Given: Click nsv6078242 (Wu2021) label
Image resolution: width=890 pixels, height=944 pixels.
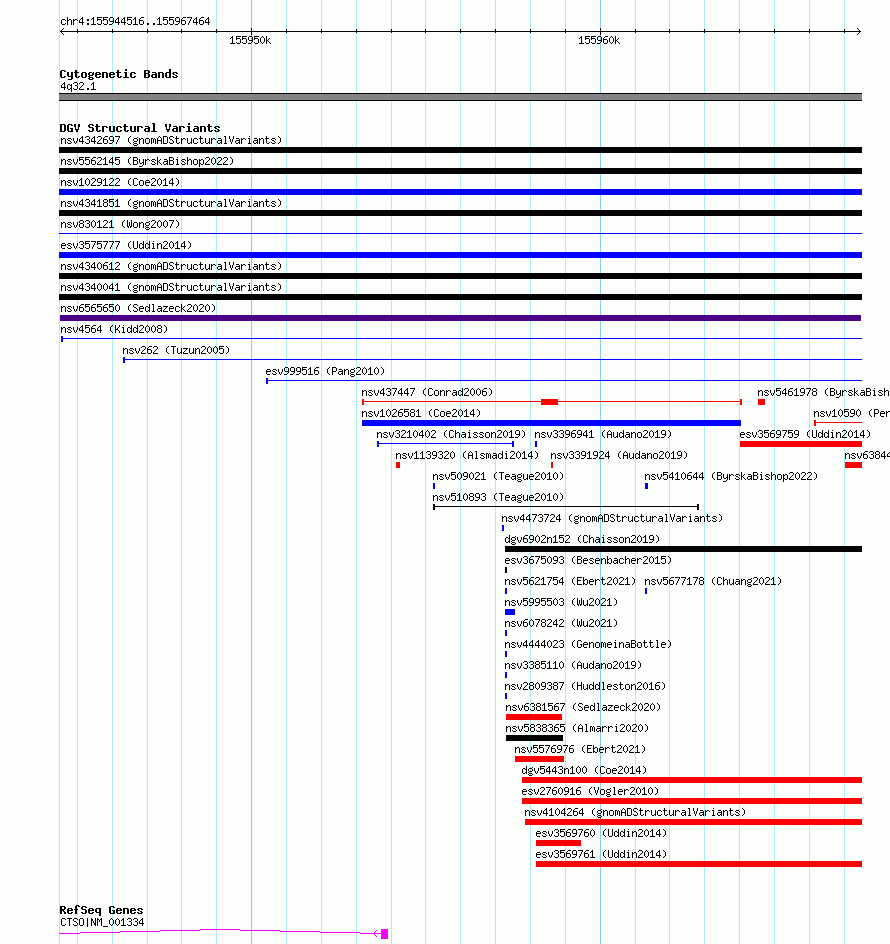Looking at the screenshot, I should [561, 624].
